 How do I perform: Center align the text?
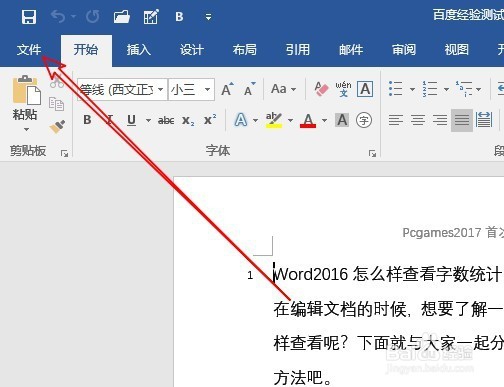tap(418, 120)
